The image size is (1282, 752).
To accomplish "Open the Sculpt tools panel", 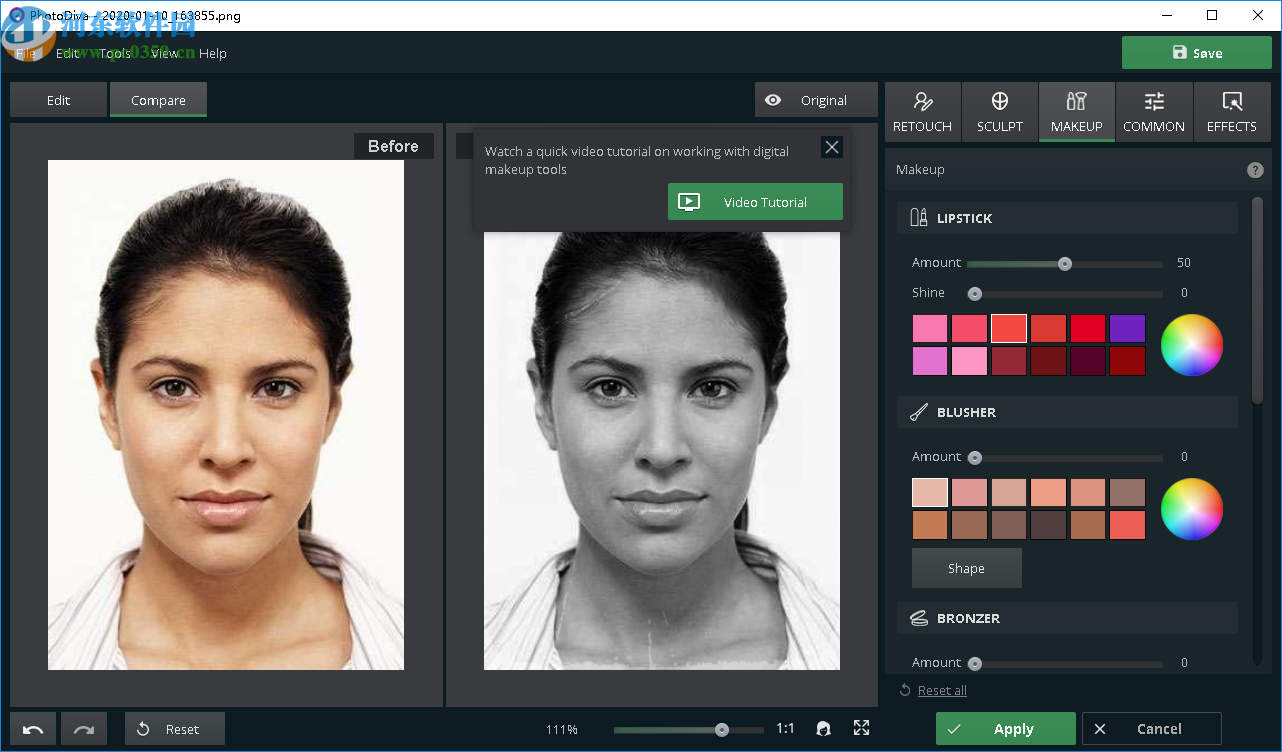I will [x=999, y=111].
